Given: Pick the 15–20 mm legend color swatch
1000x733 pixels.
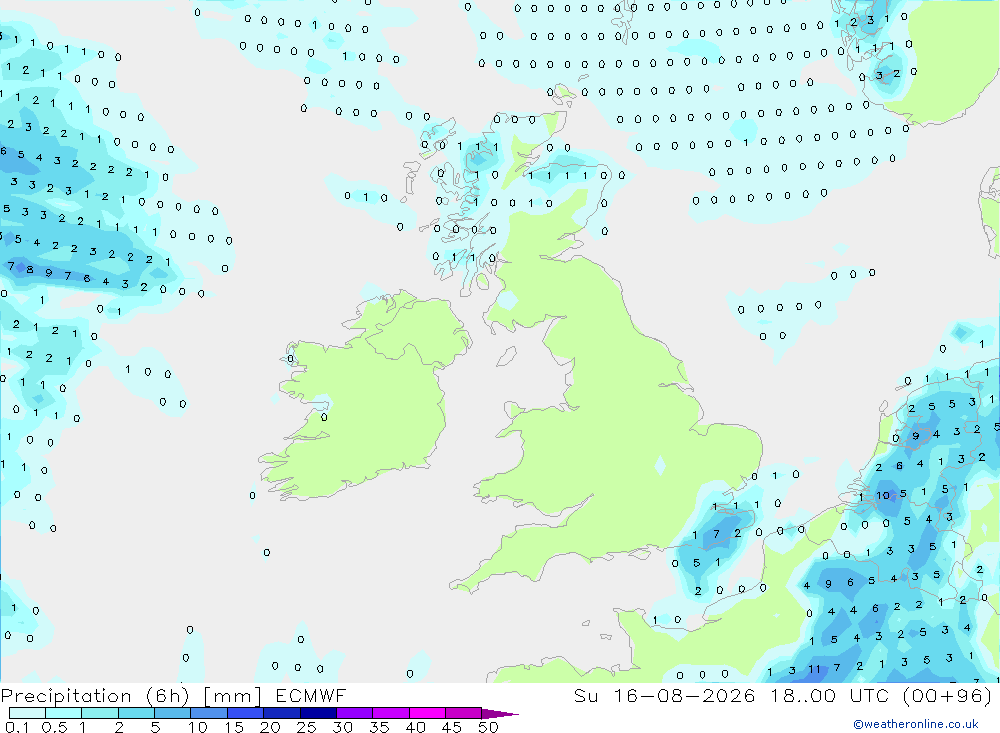Looking at the screenshot, I should (246, 713).
